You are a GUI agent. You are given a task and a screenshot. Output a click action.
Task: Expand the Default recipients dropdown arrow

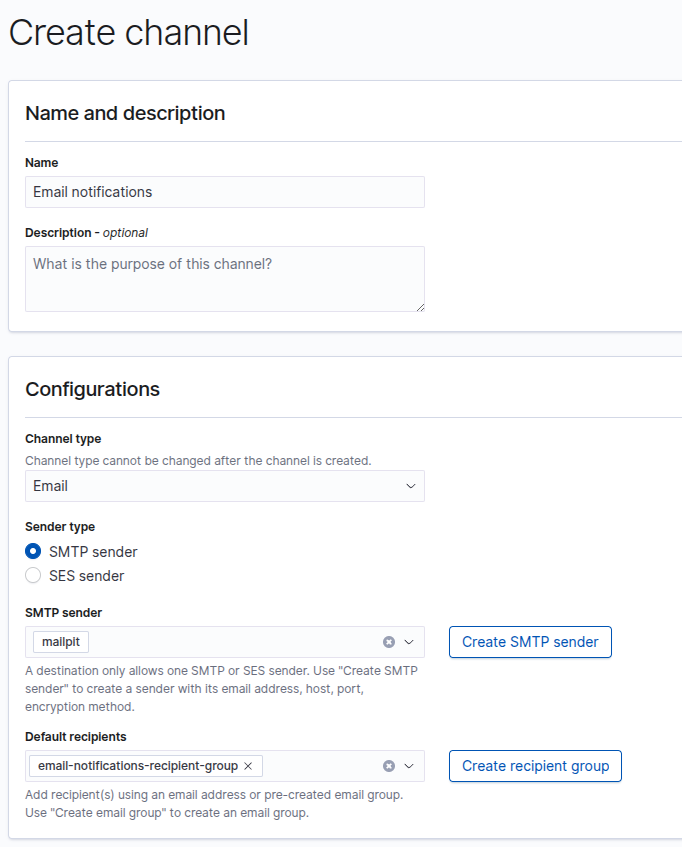409,766
